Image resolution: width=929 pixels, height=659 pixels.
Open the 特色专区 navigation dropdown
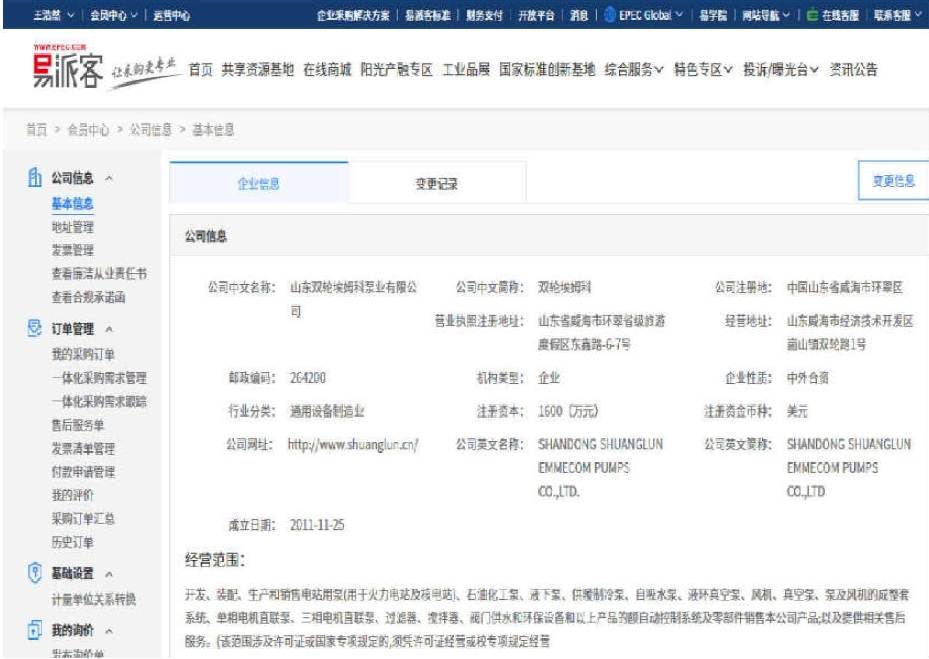pyautogui.click(x=703, y=70)
